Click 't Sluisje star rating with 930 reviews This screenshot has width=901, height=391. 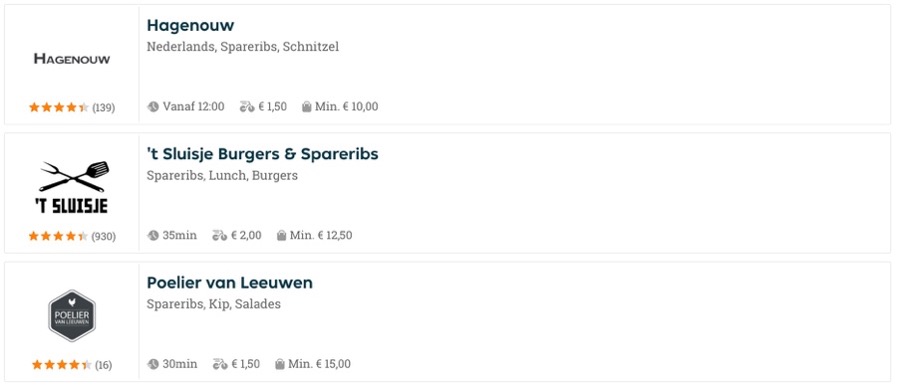72,236
